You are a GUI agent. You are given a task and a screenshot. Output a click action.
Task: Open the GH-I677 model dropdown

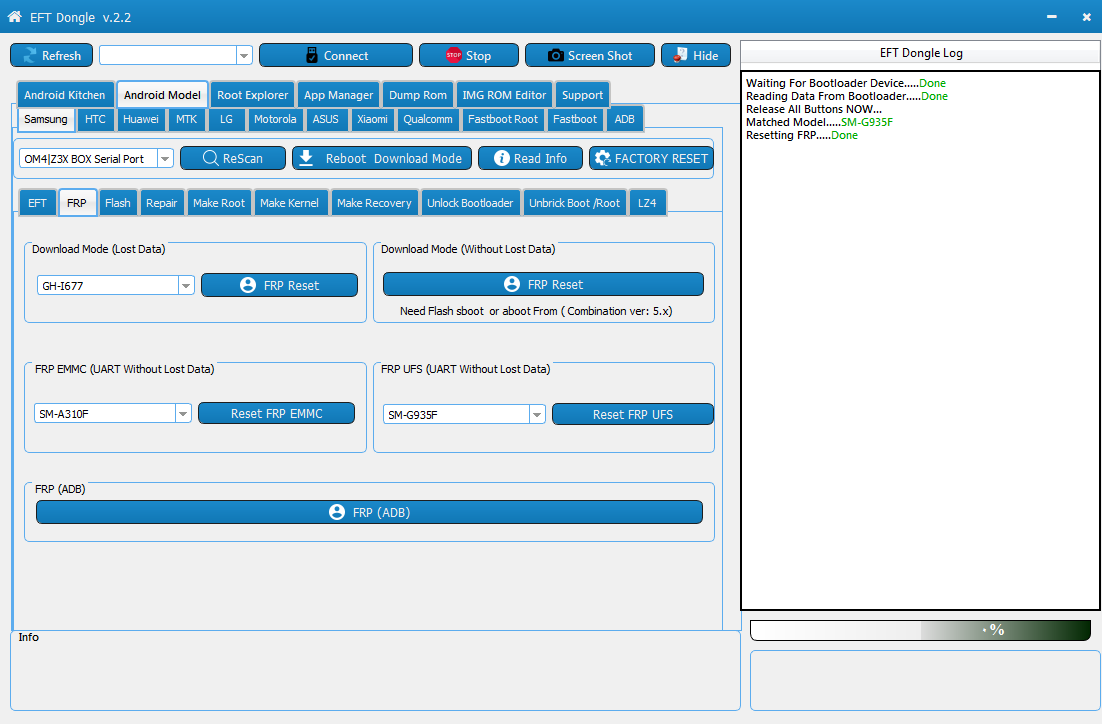tap(186, 285)
